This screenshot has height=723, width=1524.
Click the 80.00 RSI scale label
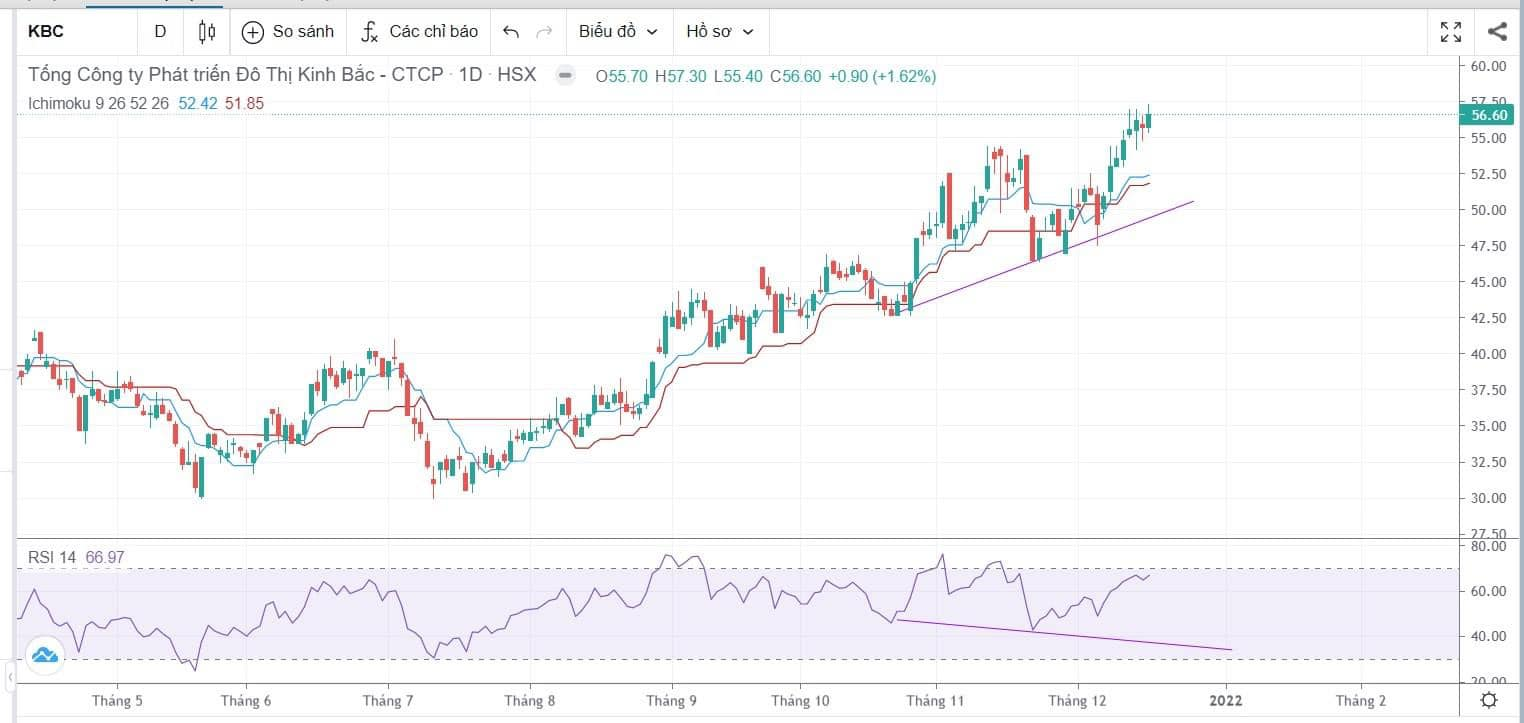(1489, 547)
